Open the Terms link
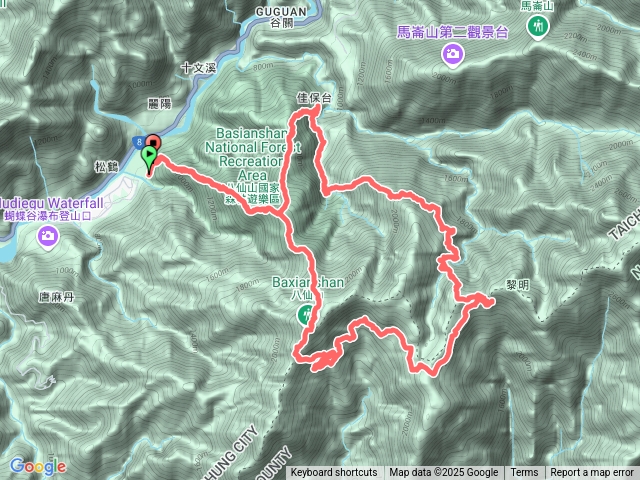This screenshot has height=480, width=640. 524,473
